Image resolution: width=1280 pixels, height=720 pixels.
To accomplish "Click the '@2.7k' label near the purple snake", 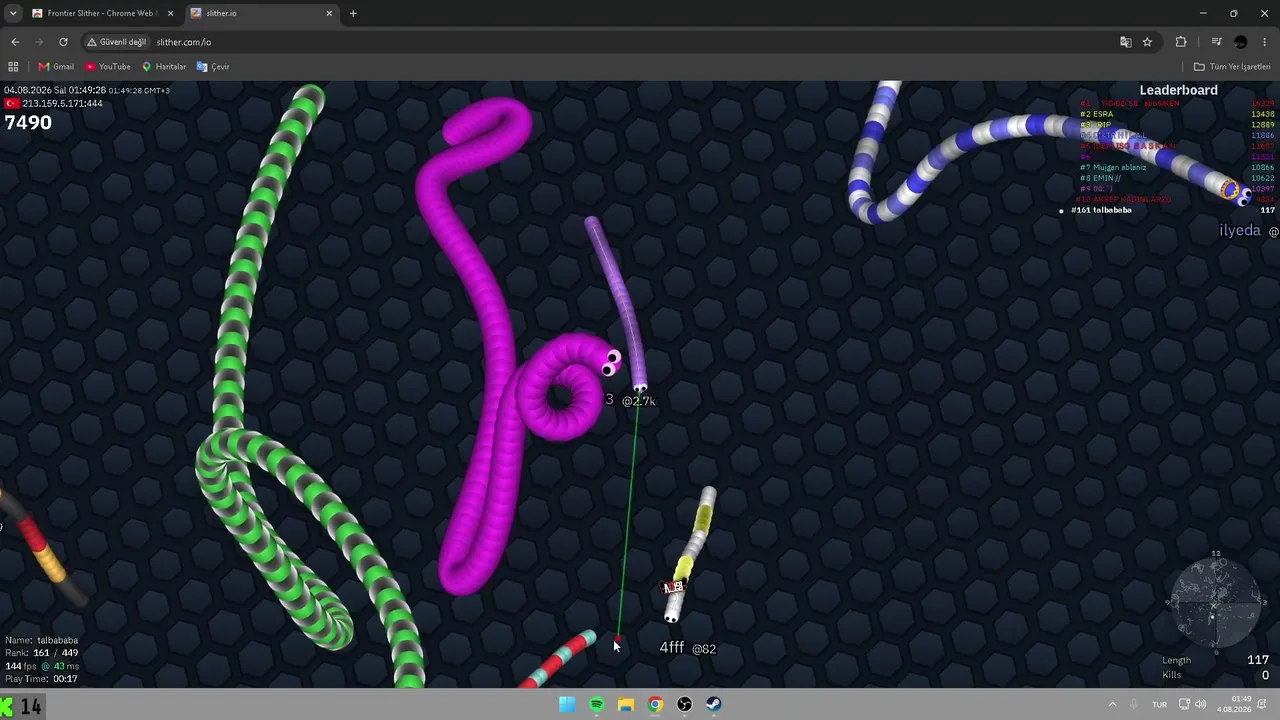I will click(639, 401).
